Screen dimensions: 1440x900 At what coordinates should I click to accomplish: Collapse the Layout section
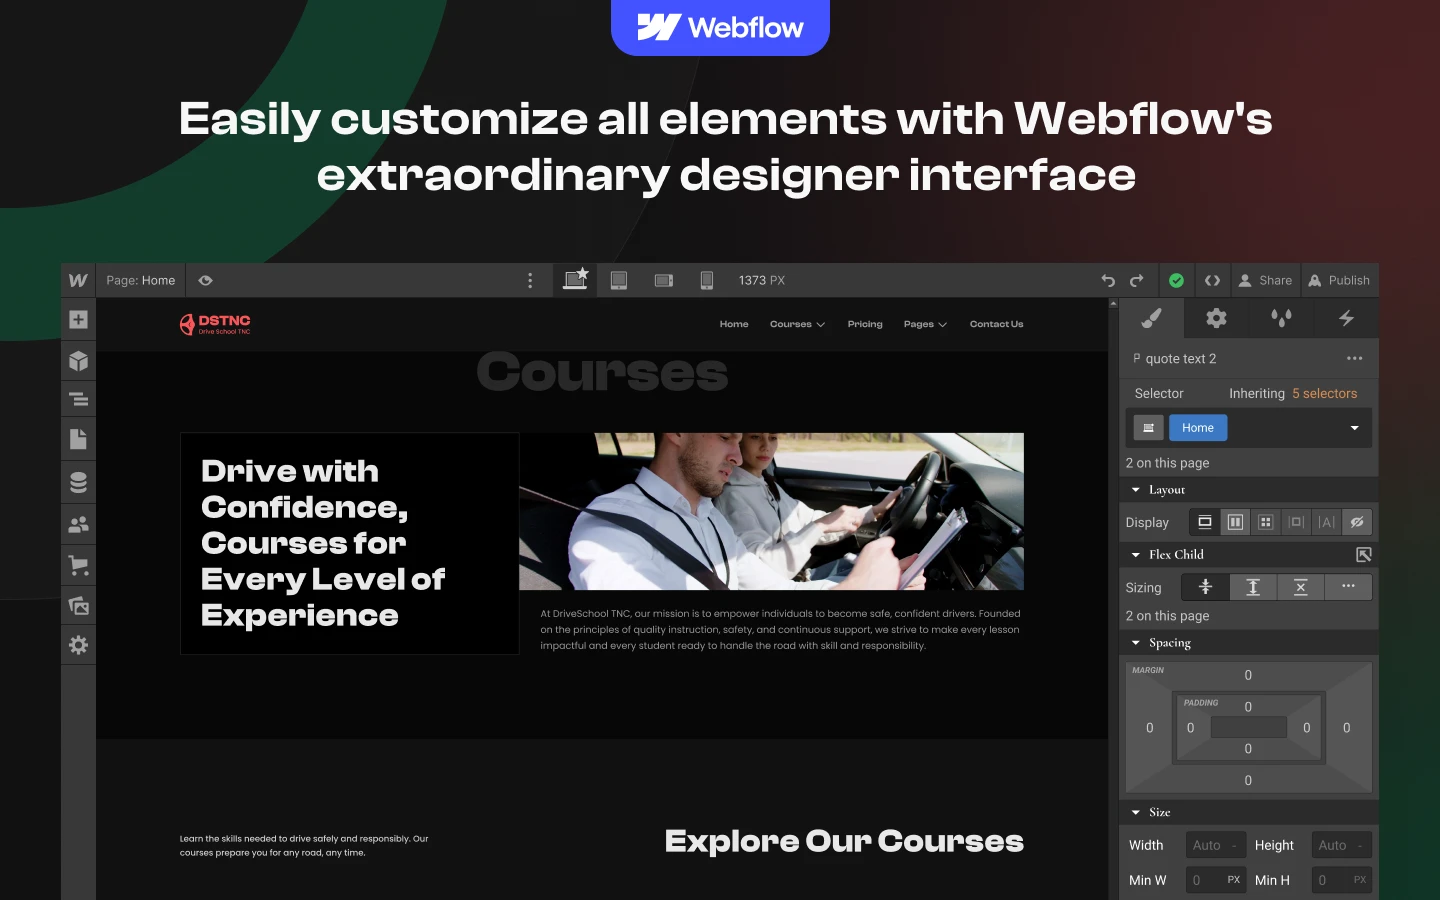pyautogui.click(x=1136, y=490)
